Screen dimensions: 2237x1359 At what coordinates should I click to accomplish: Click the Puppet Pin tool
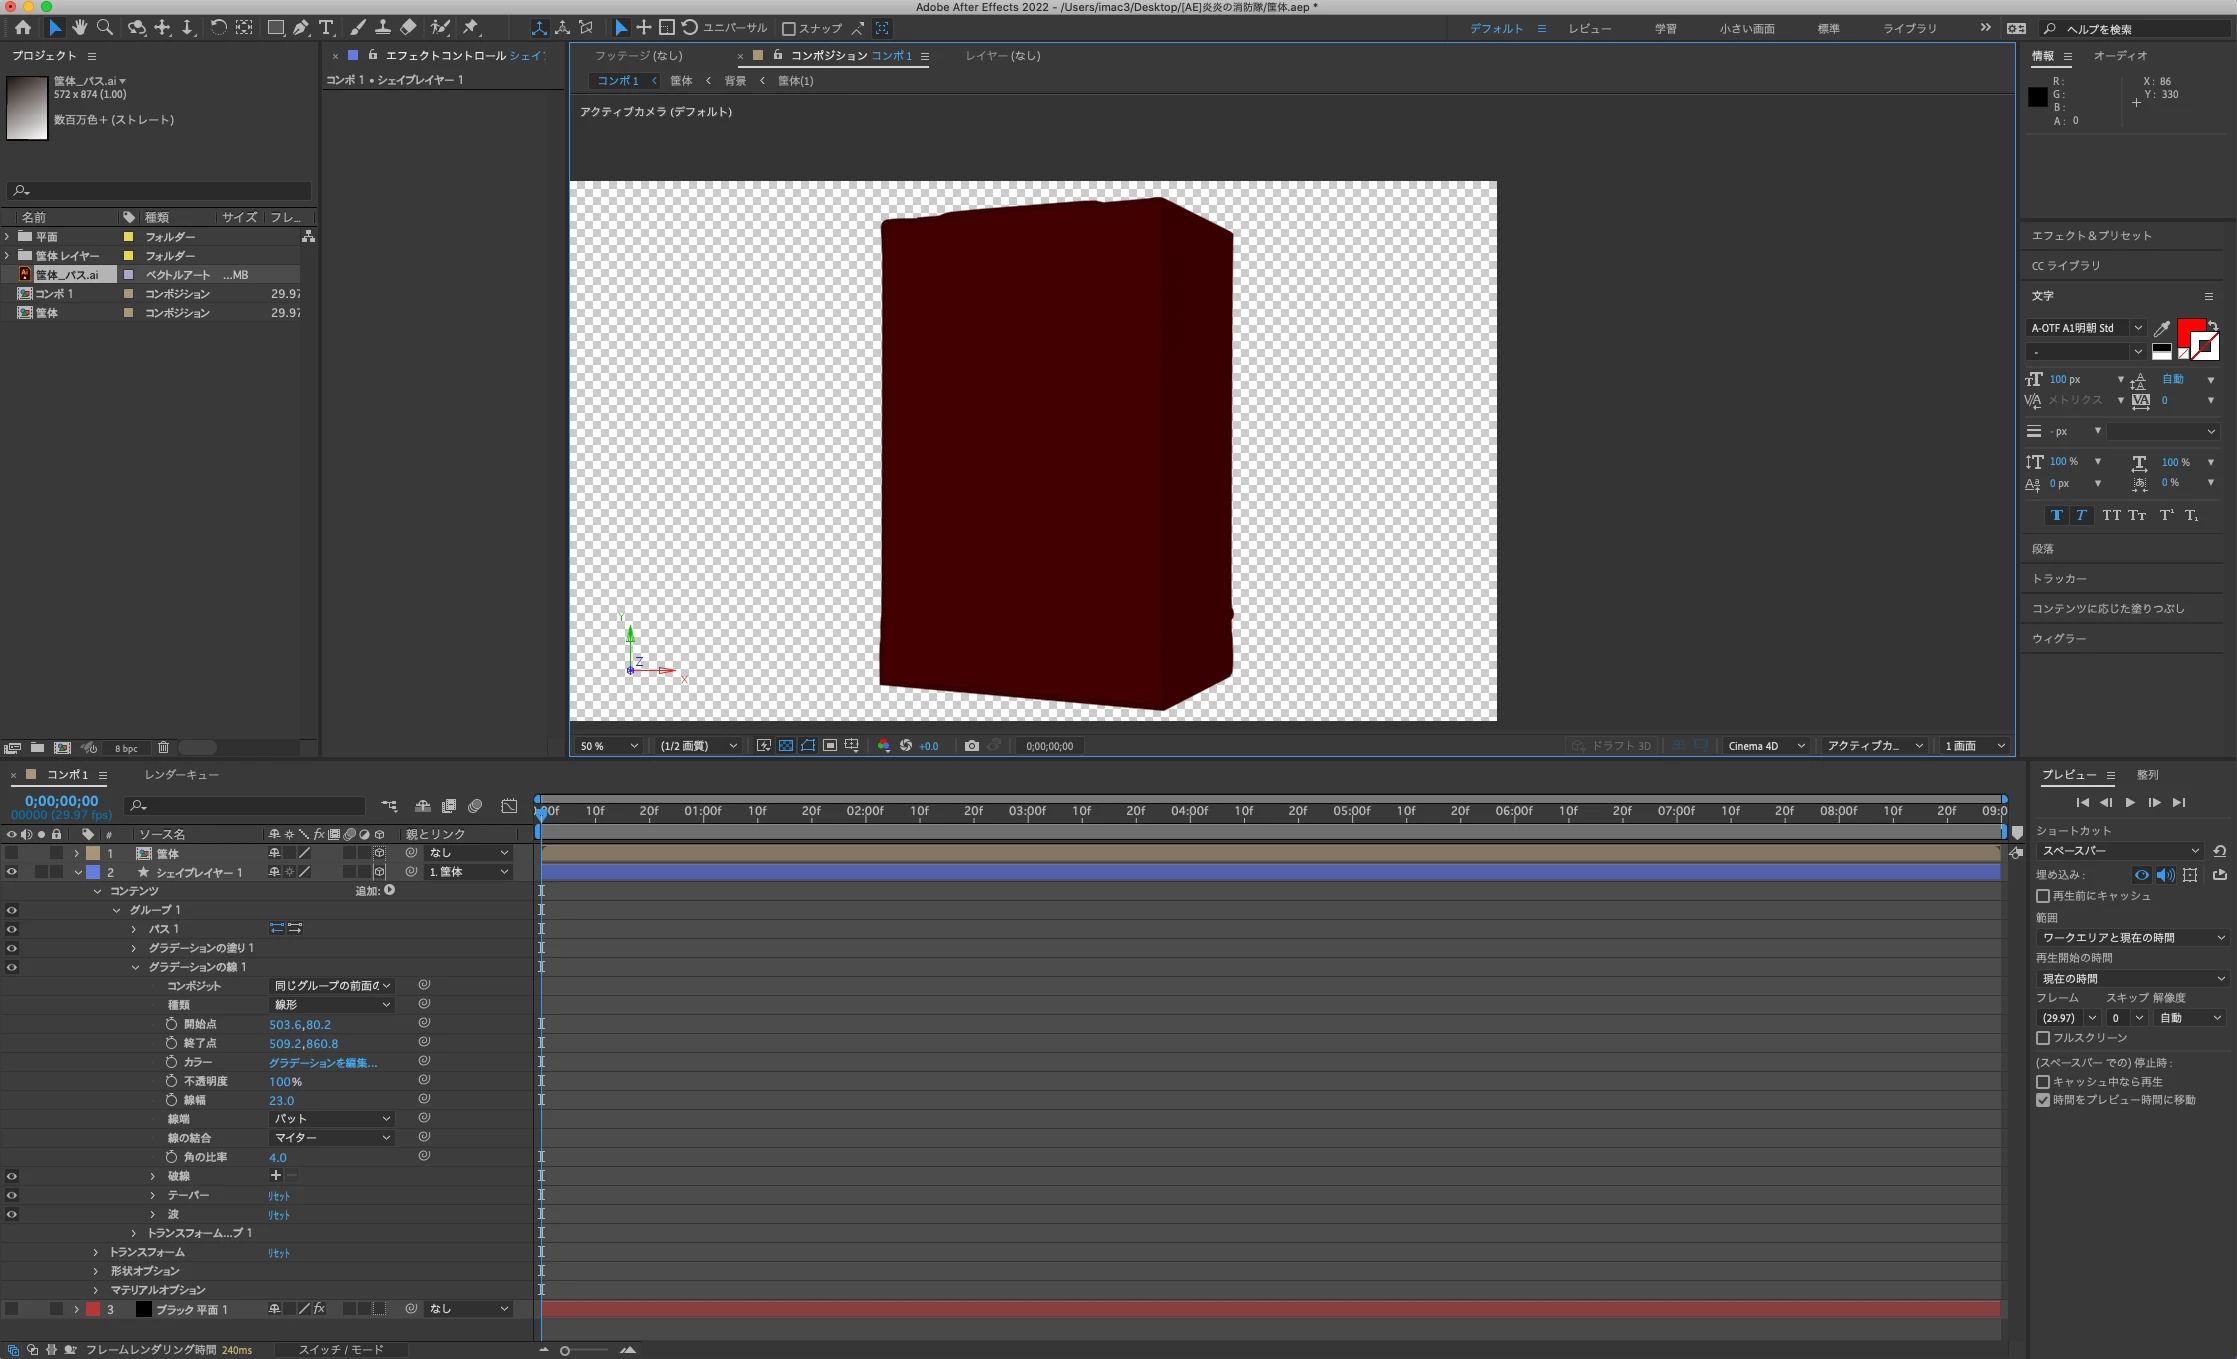click(x=471, y=28)
